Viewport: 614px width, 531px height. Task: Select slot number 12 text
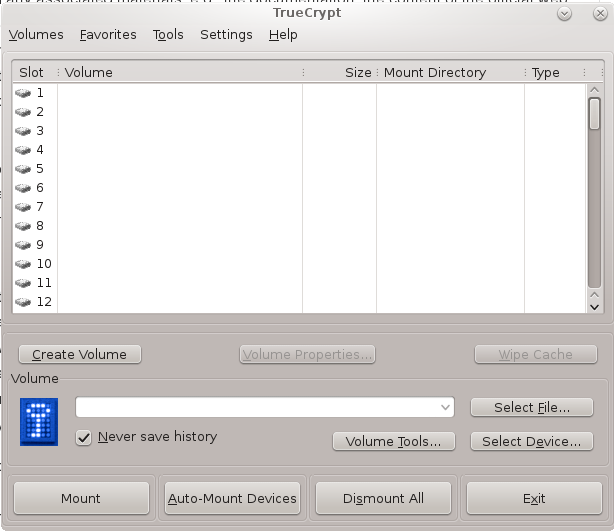tap(44, 302)
